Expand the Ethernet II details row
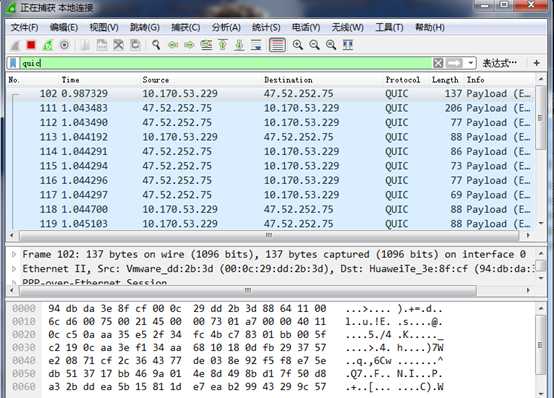554x398 pixels. (14, 269)
